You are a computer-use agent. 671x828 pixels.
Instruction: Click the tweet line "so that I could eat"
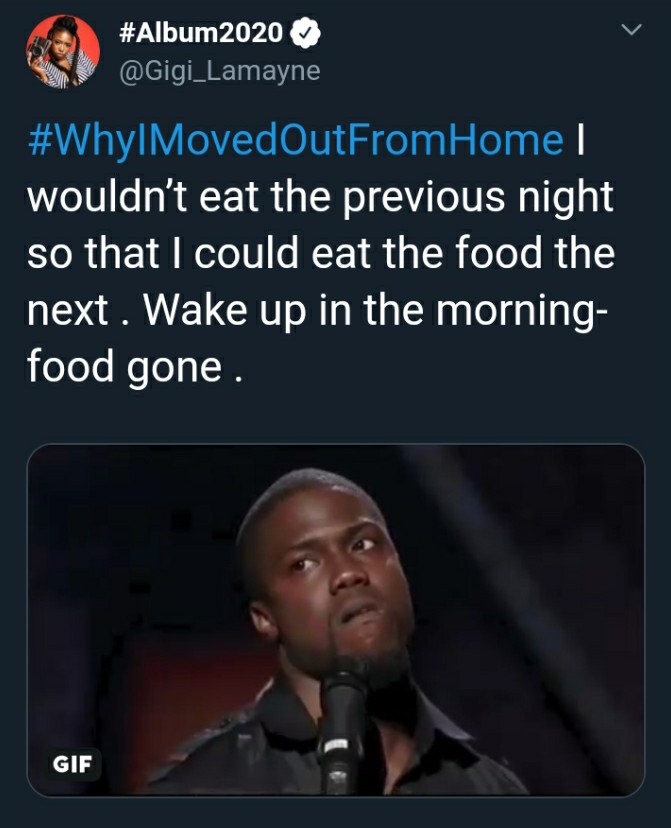coord(321,253)
